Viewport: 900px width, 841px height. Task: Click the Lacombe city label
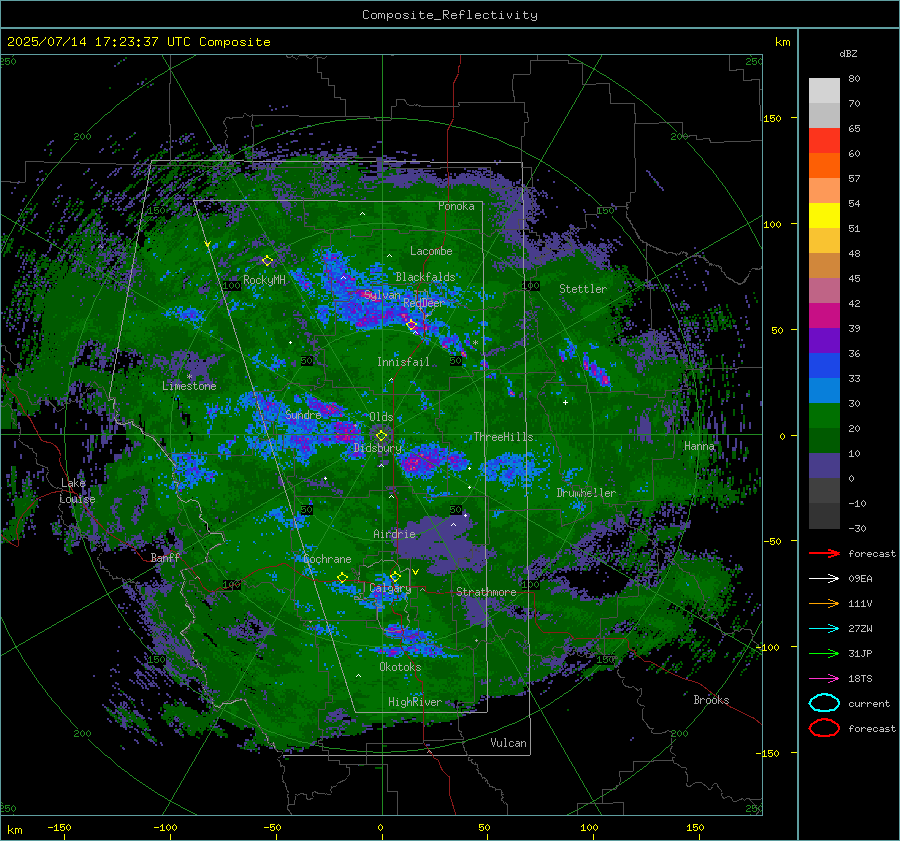coord(431,251)
